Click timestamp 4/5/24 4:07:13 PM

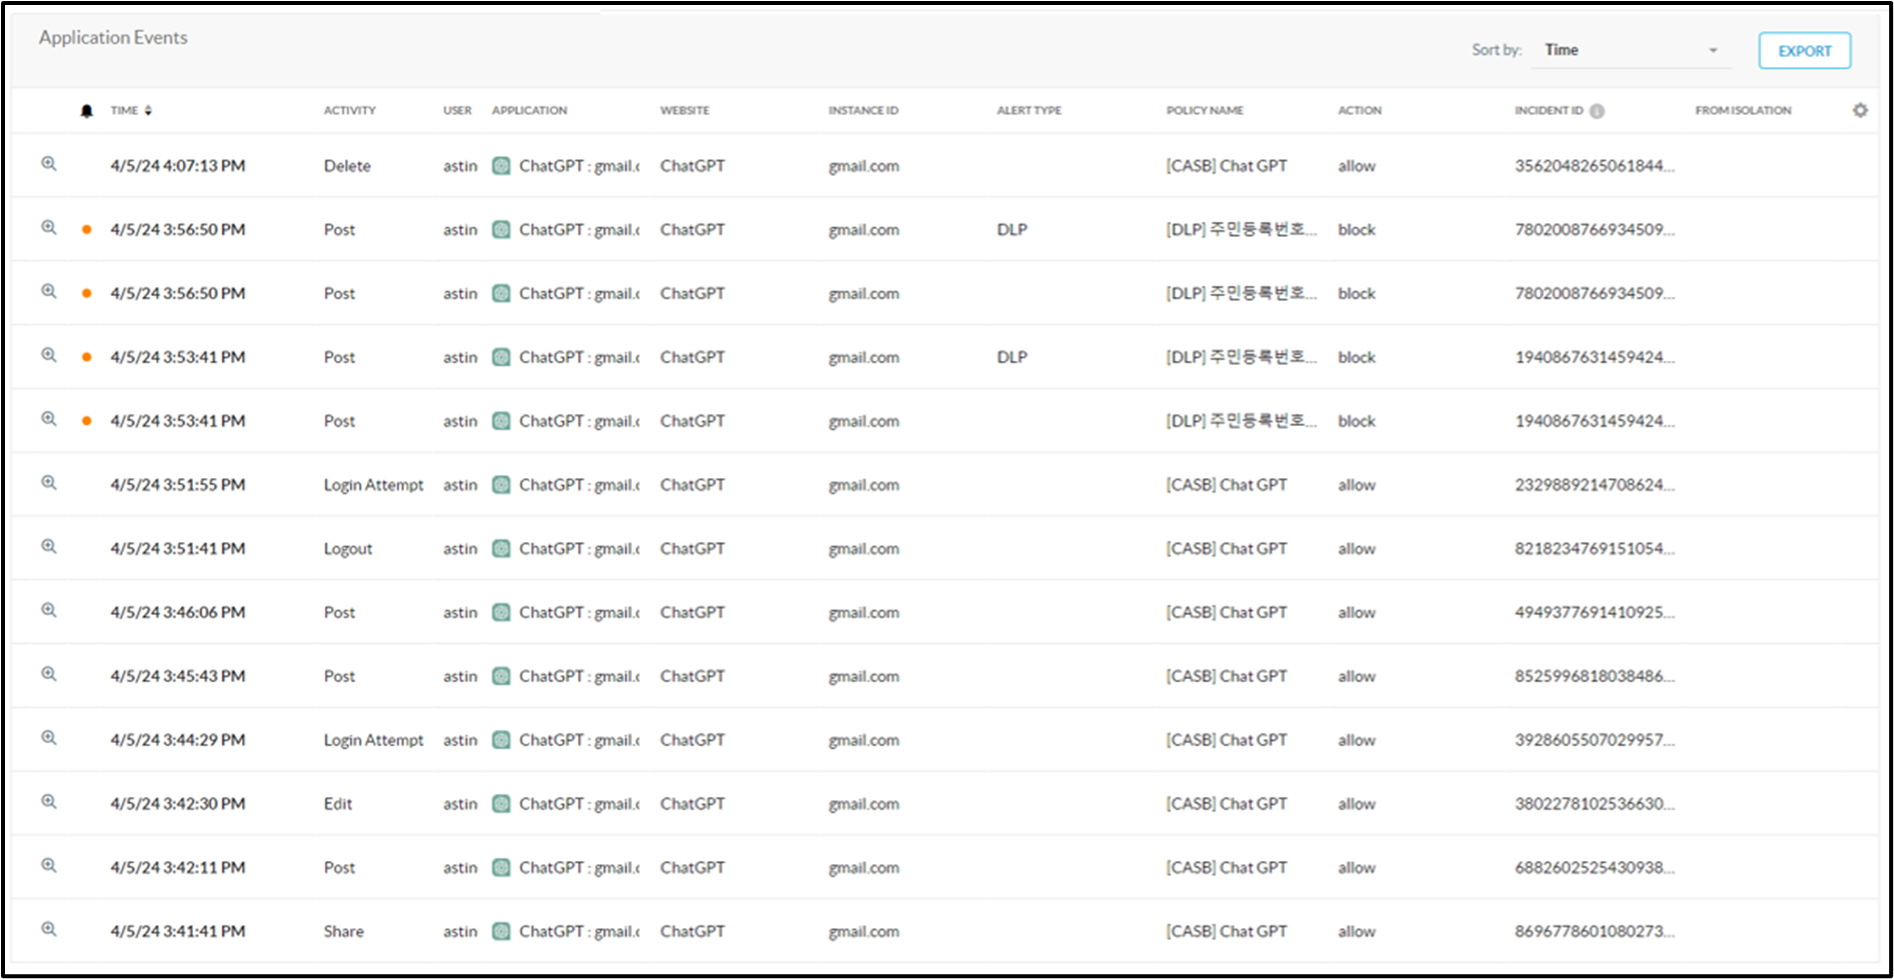(x=178, y=166)
